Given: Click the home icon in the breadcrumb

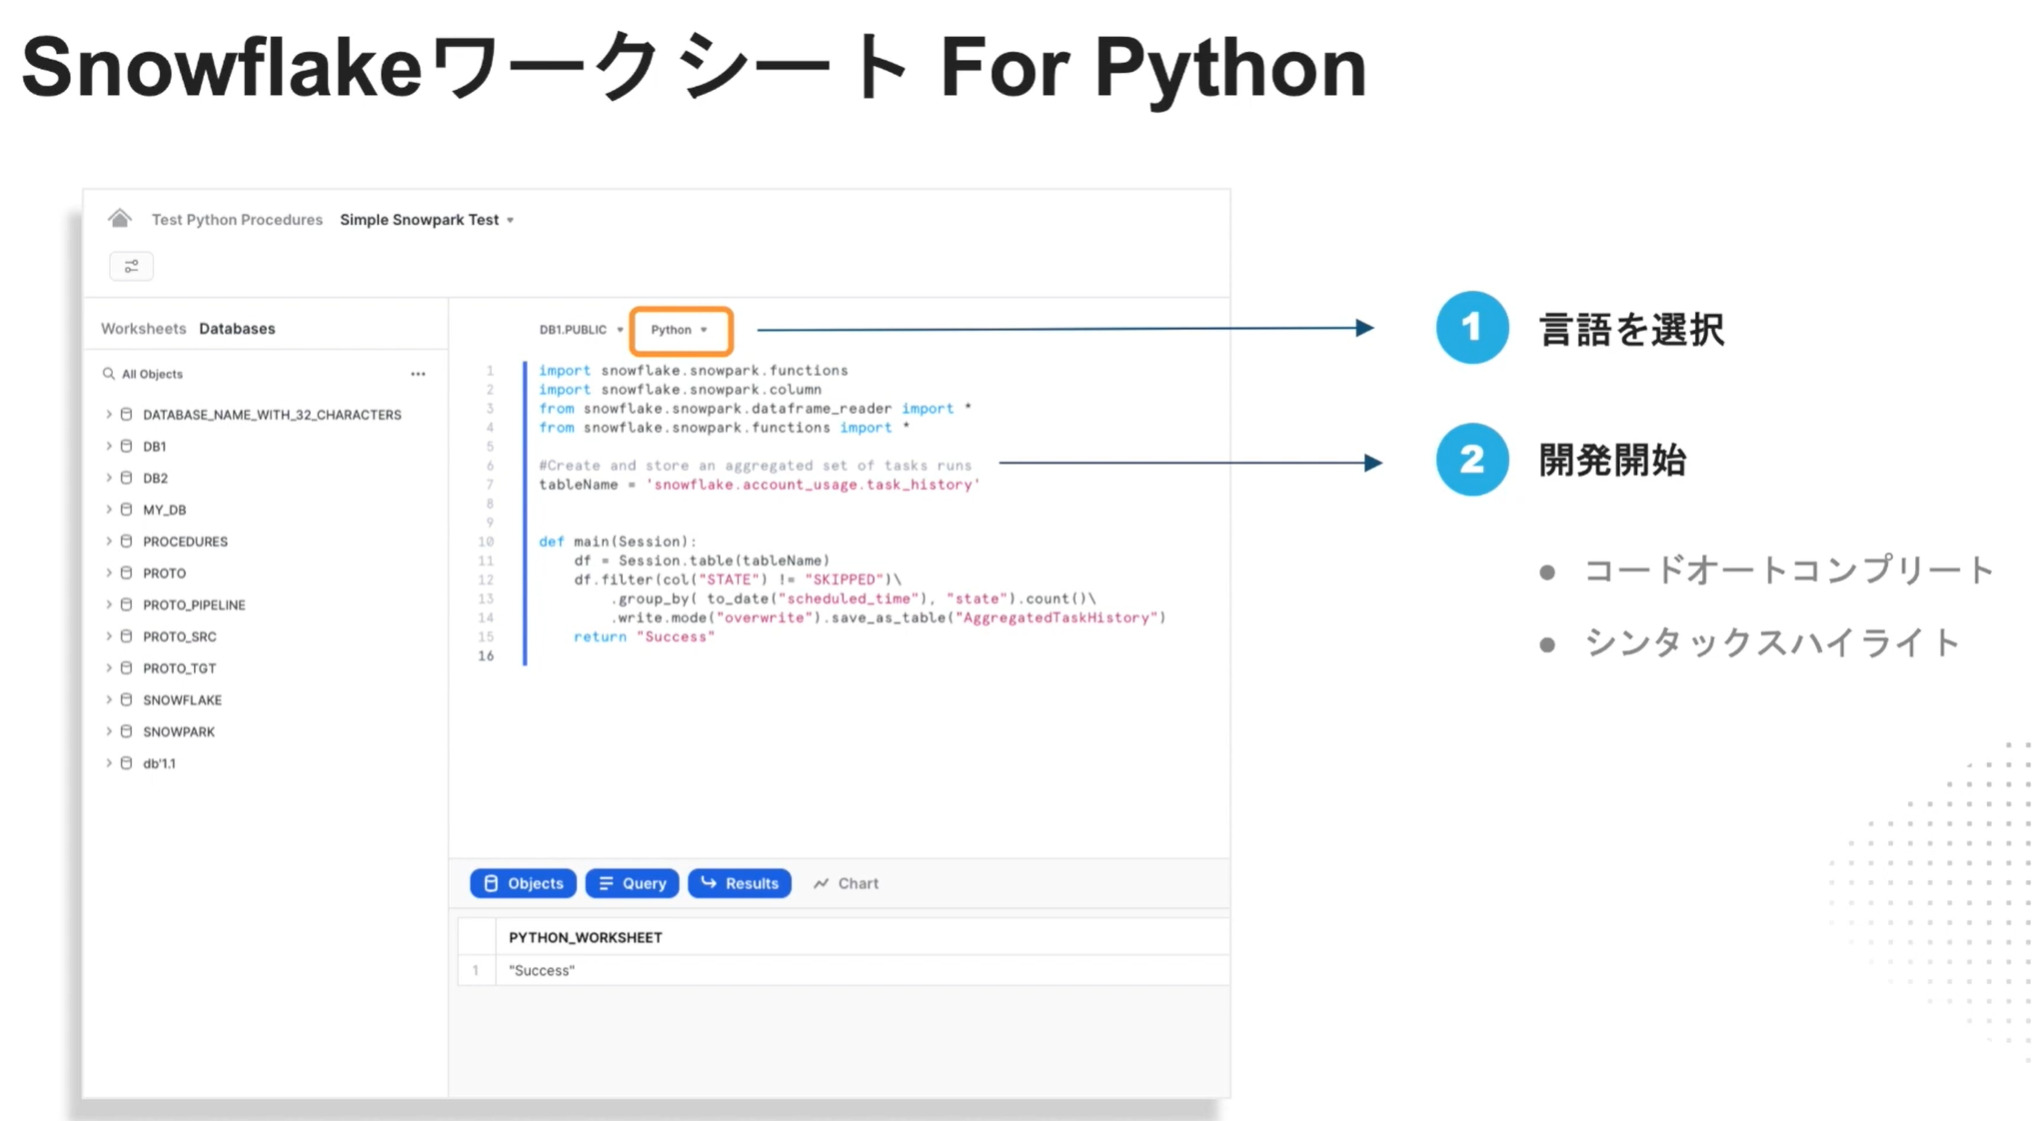Looking at the screenshot, I should pos(121,218).
